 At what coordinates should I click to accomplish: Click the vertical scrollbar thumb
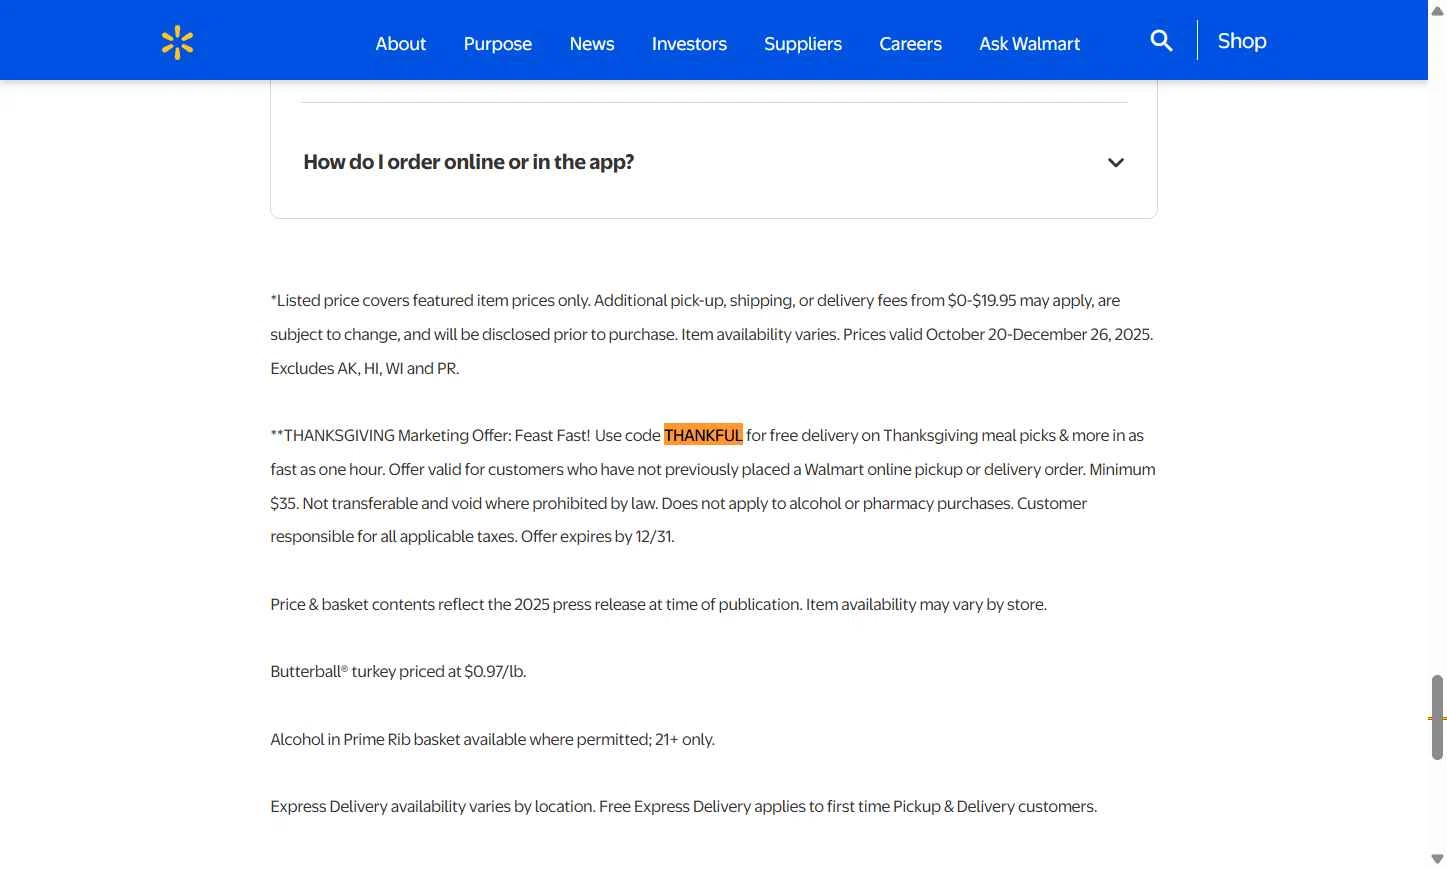1437,717
